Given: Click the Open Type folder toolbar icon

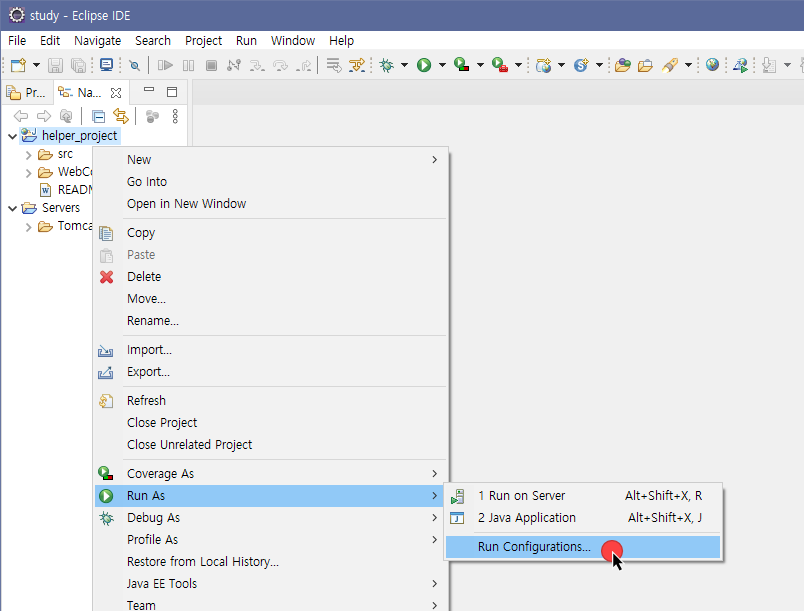Looking at the screenshot, I should 622,65.
